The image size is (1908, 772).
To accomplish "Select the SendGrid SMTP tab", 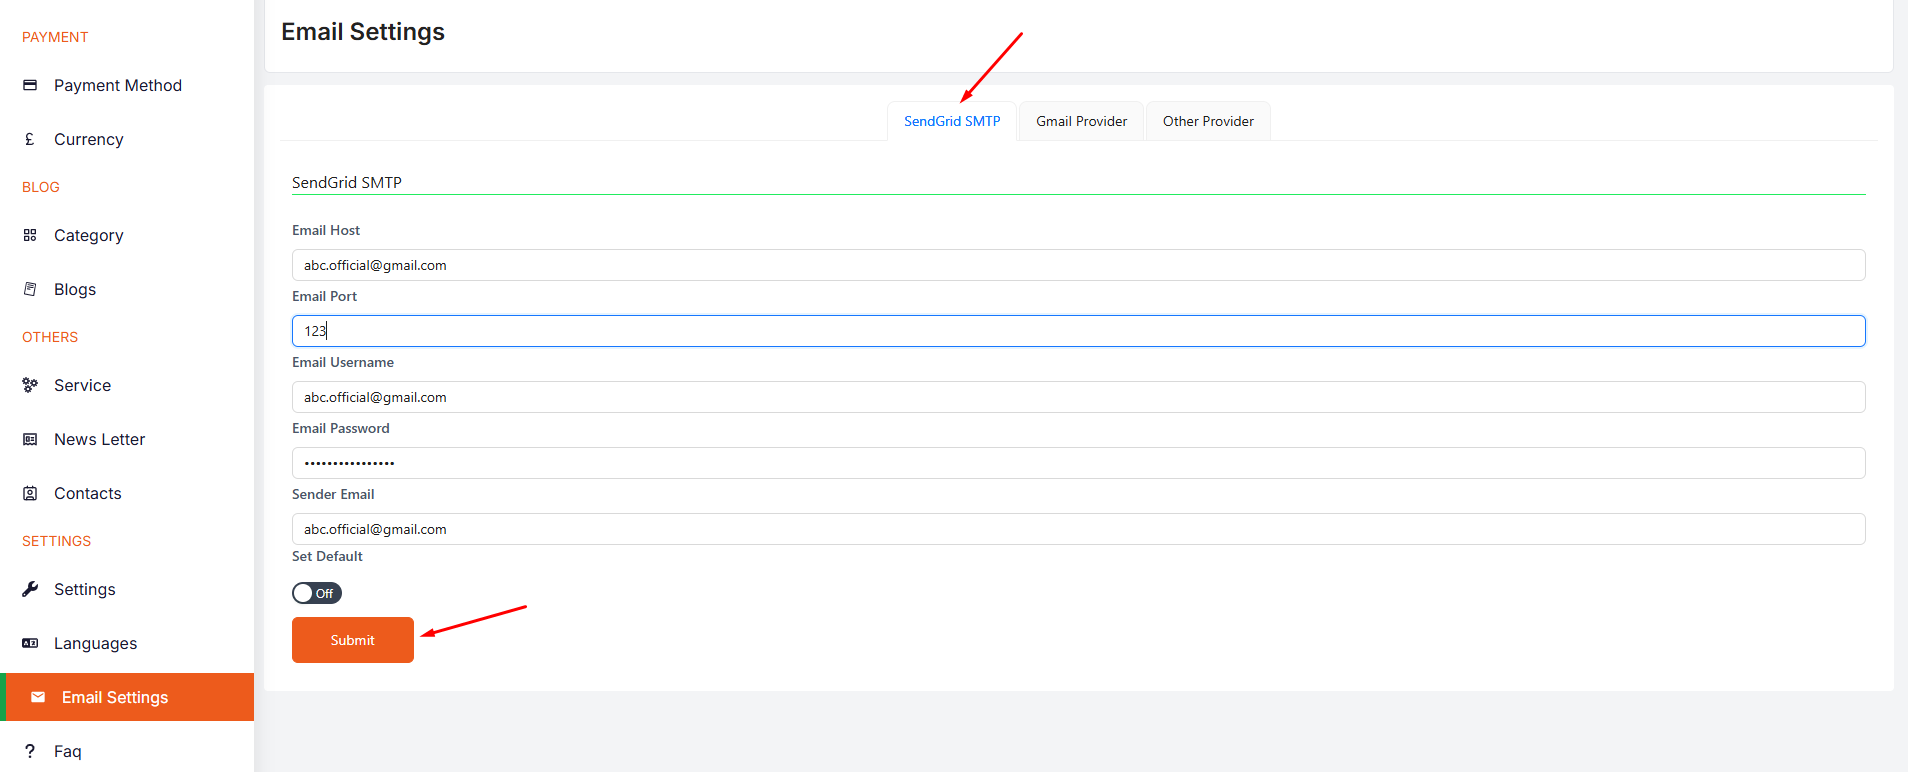I will (x=952, y=121).
